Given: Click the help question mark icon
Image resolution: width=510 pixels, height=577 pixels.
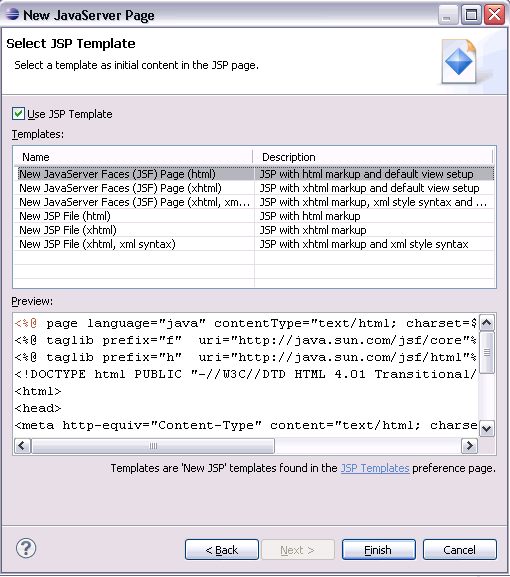Looking at the screenshot, I should pos(26,548).
